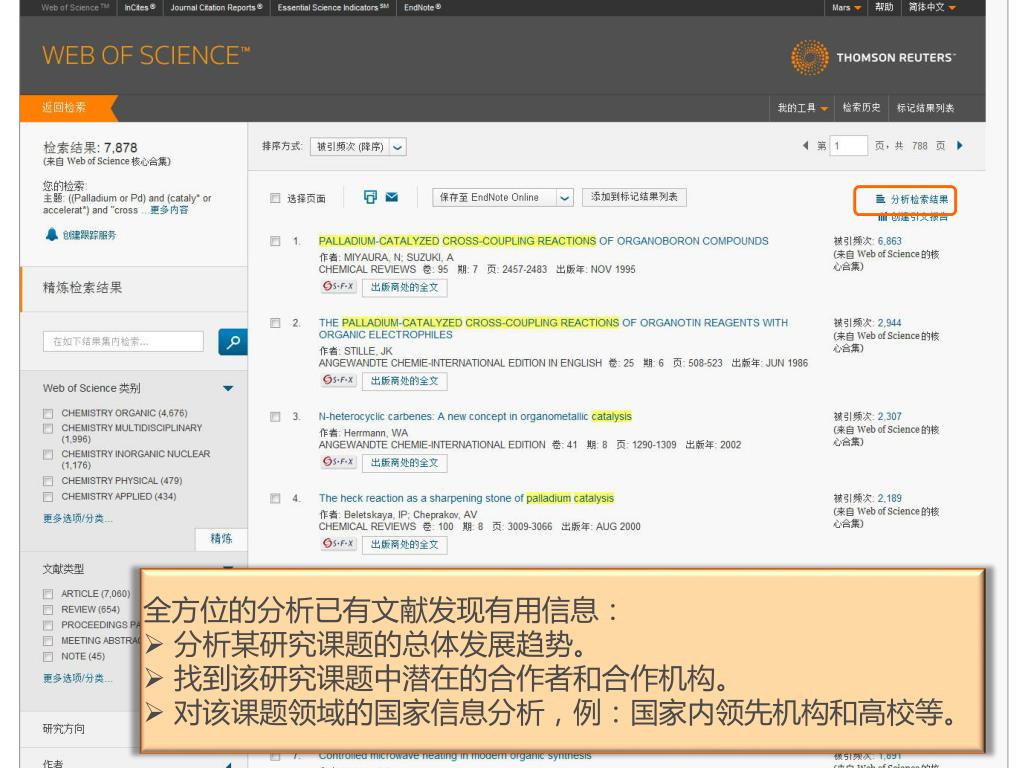Image resolution: width=1024 pixels, height=768 pixels.
Task: Open the organotin reagents paper title
Action: pos(553,328)
